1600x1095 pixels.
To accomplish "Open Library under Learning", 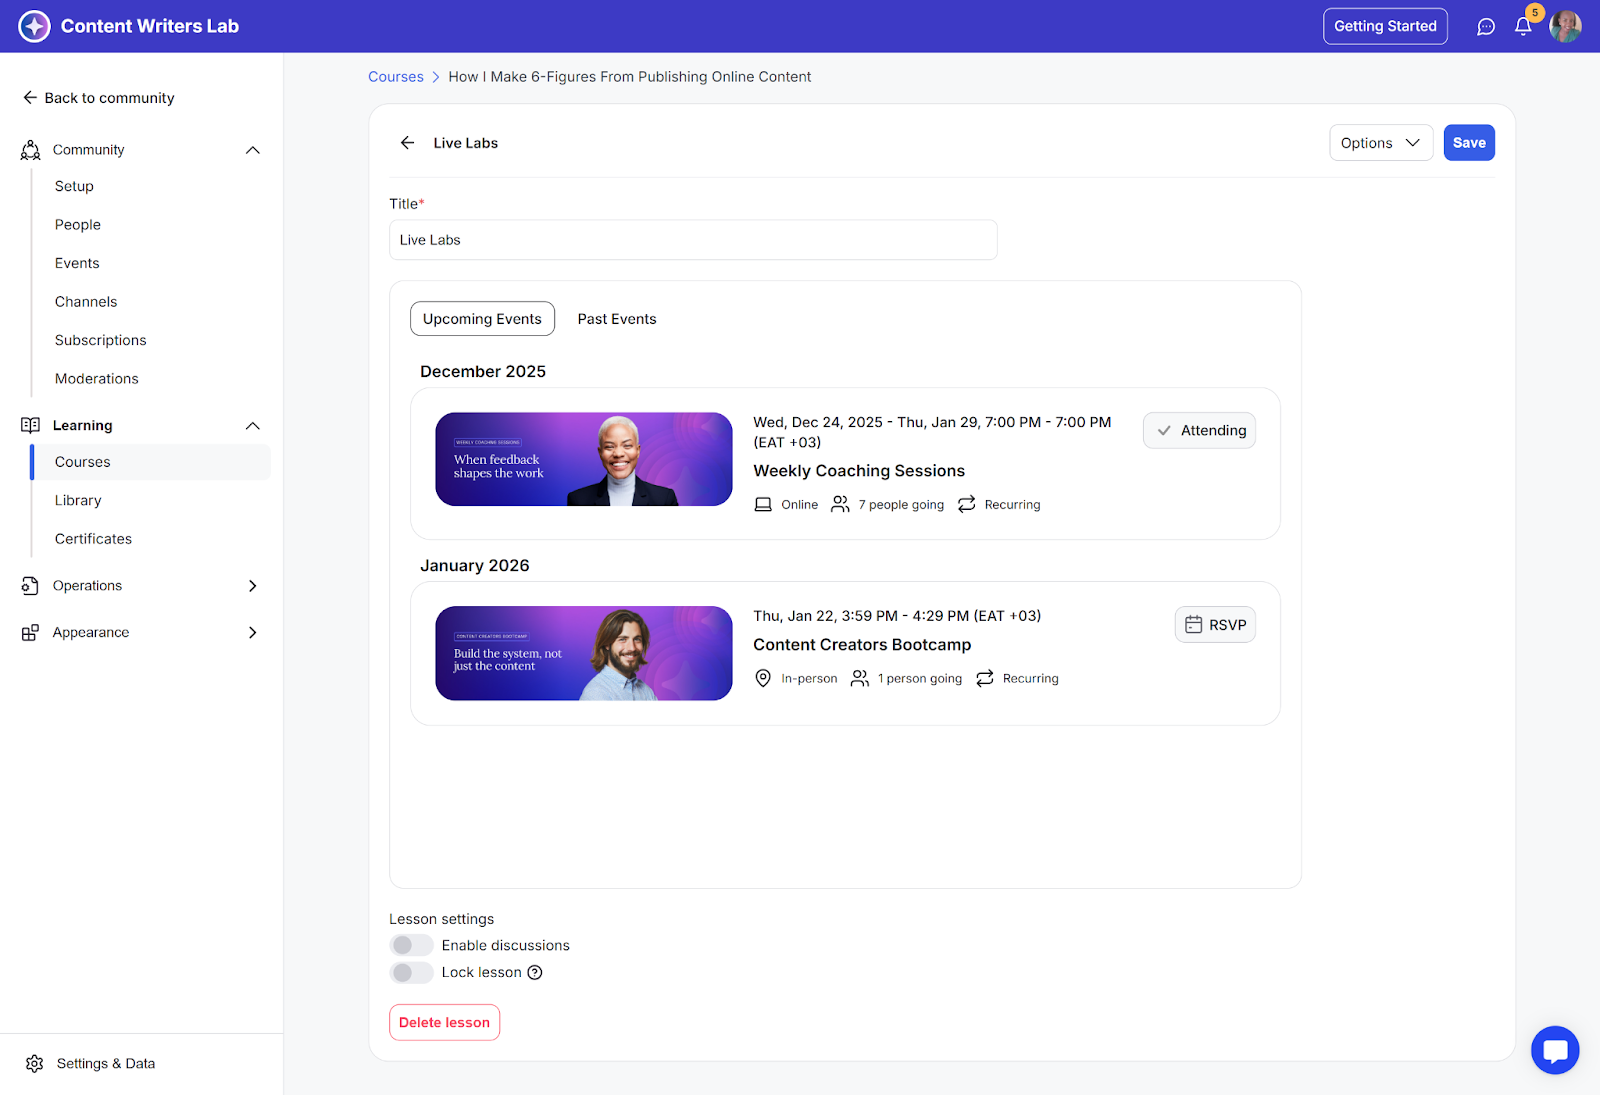I will (78, 500).
